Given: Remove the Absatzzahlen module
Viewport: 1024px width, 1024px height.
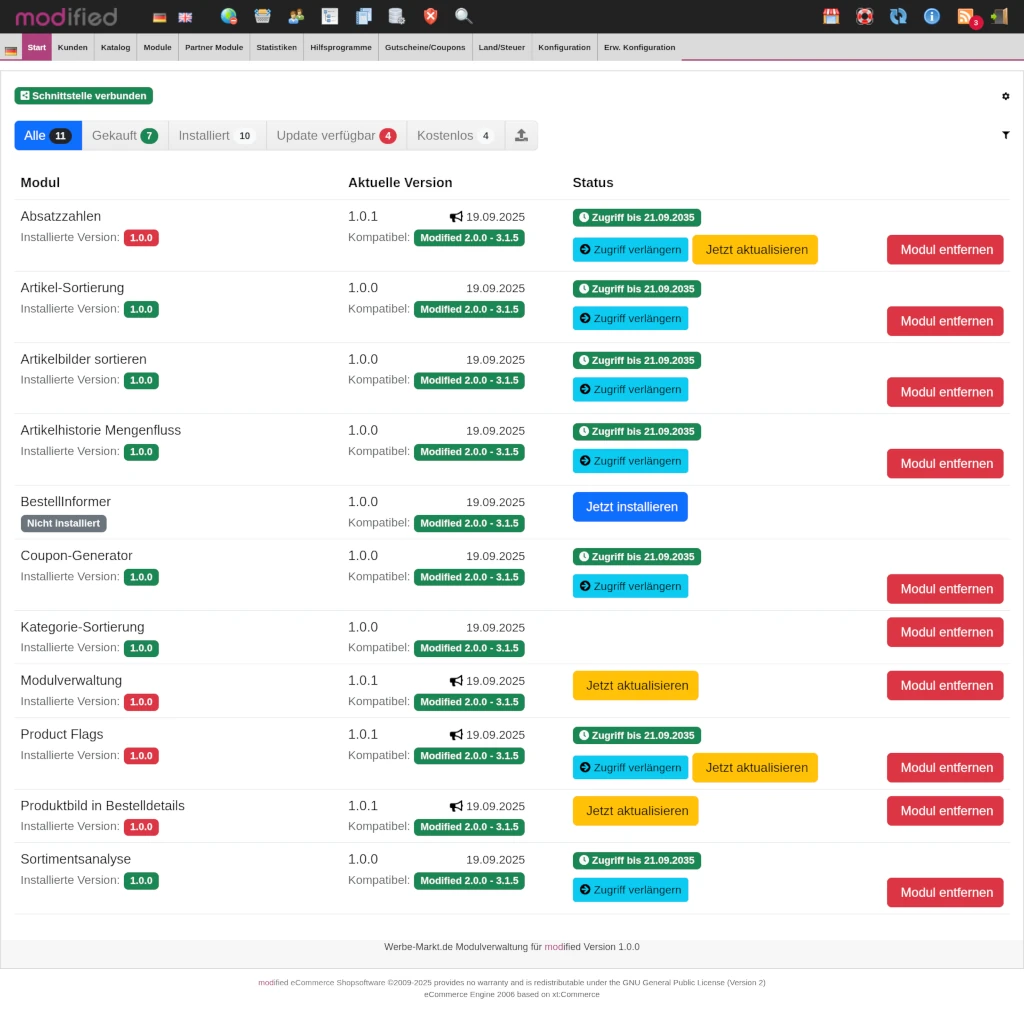Looking at the screenshot, I should tap(945, 250).
